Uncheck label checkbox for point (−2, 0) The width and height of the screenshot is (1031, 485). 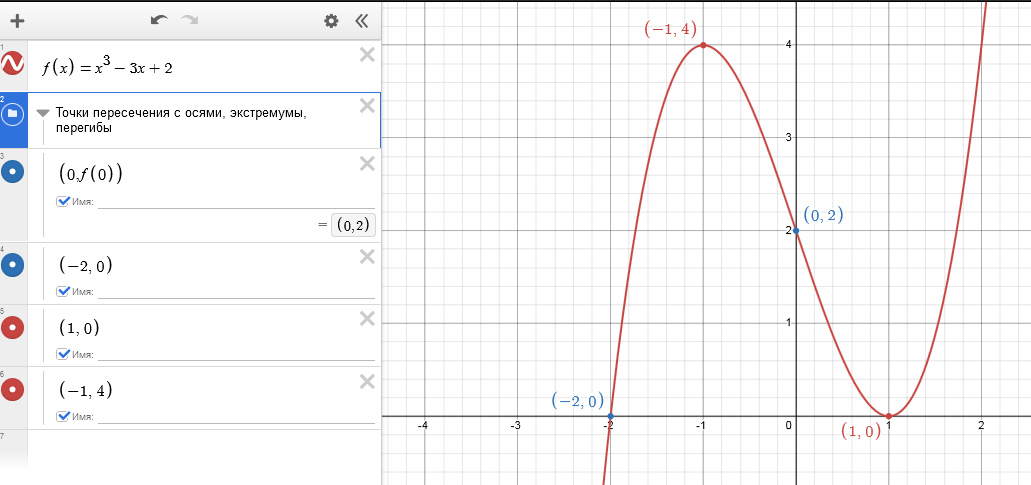pos(64,292)
